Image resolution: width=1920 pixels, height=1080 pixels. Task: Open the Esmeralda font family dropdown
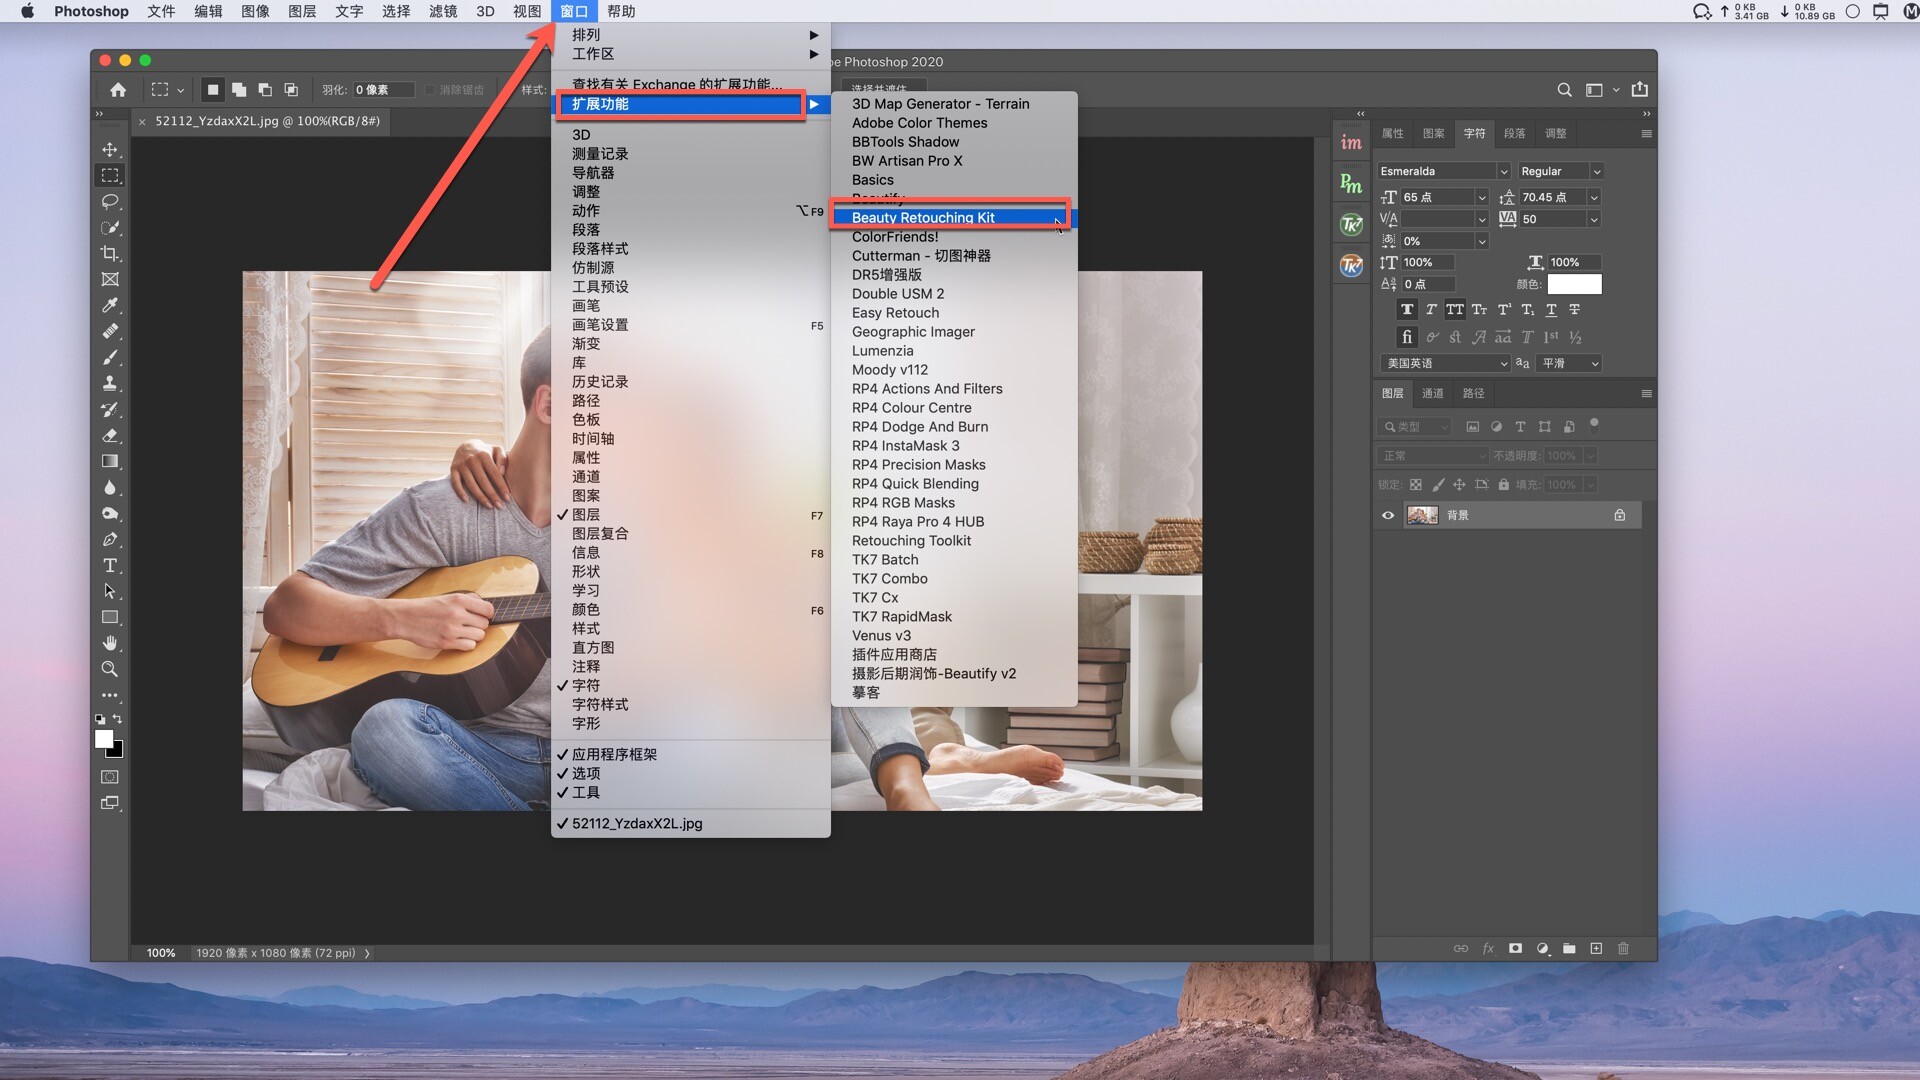pos(1503,172)
